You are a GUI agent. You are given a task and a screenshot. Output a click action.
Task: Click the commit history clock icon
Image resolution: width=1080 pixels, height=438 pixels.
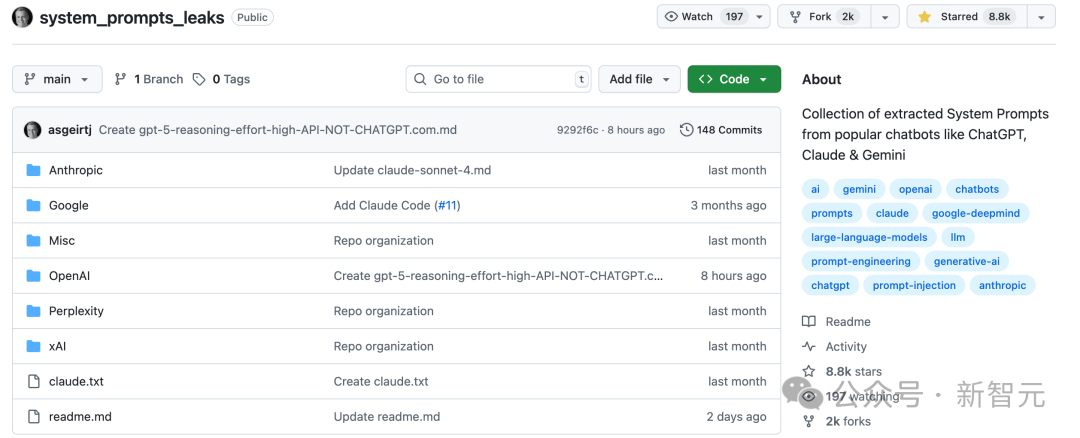[686, 130]
